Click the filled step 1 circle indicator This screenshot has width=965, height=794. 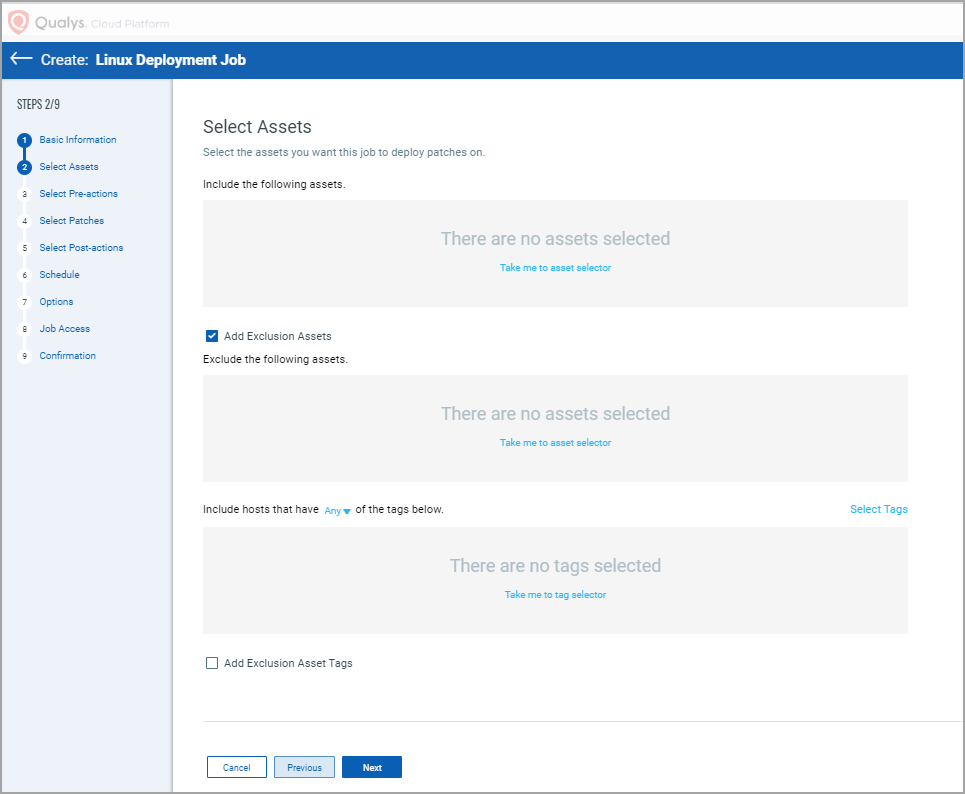(x=23, y=140)
